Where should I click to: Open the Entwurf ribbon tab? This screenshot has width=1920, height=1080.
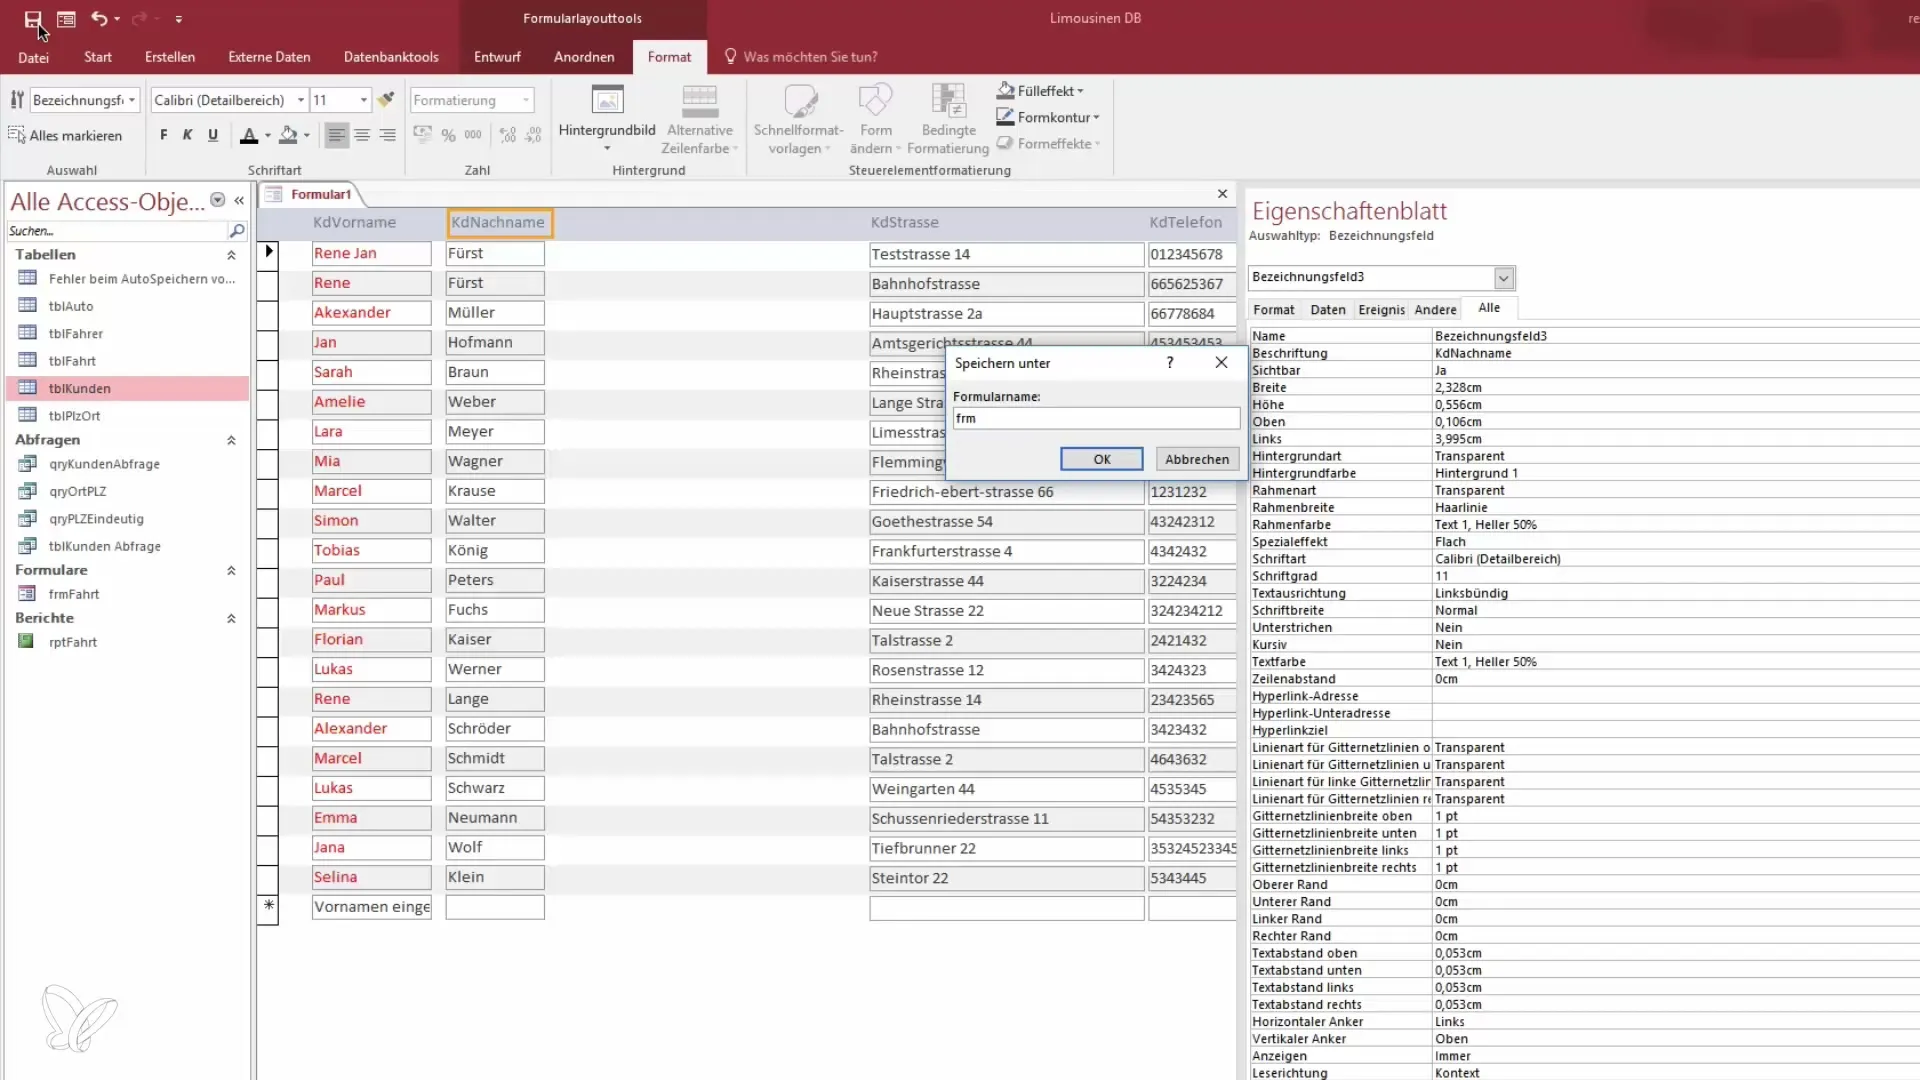tap(497, 57)
